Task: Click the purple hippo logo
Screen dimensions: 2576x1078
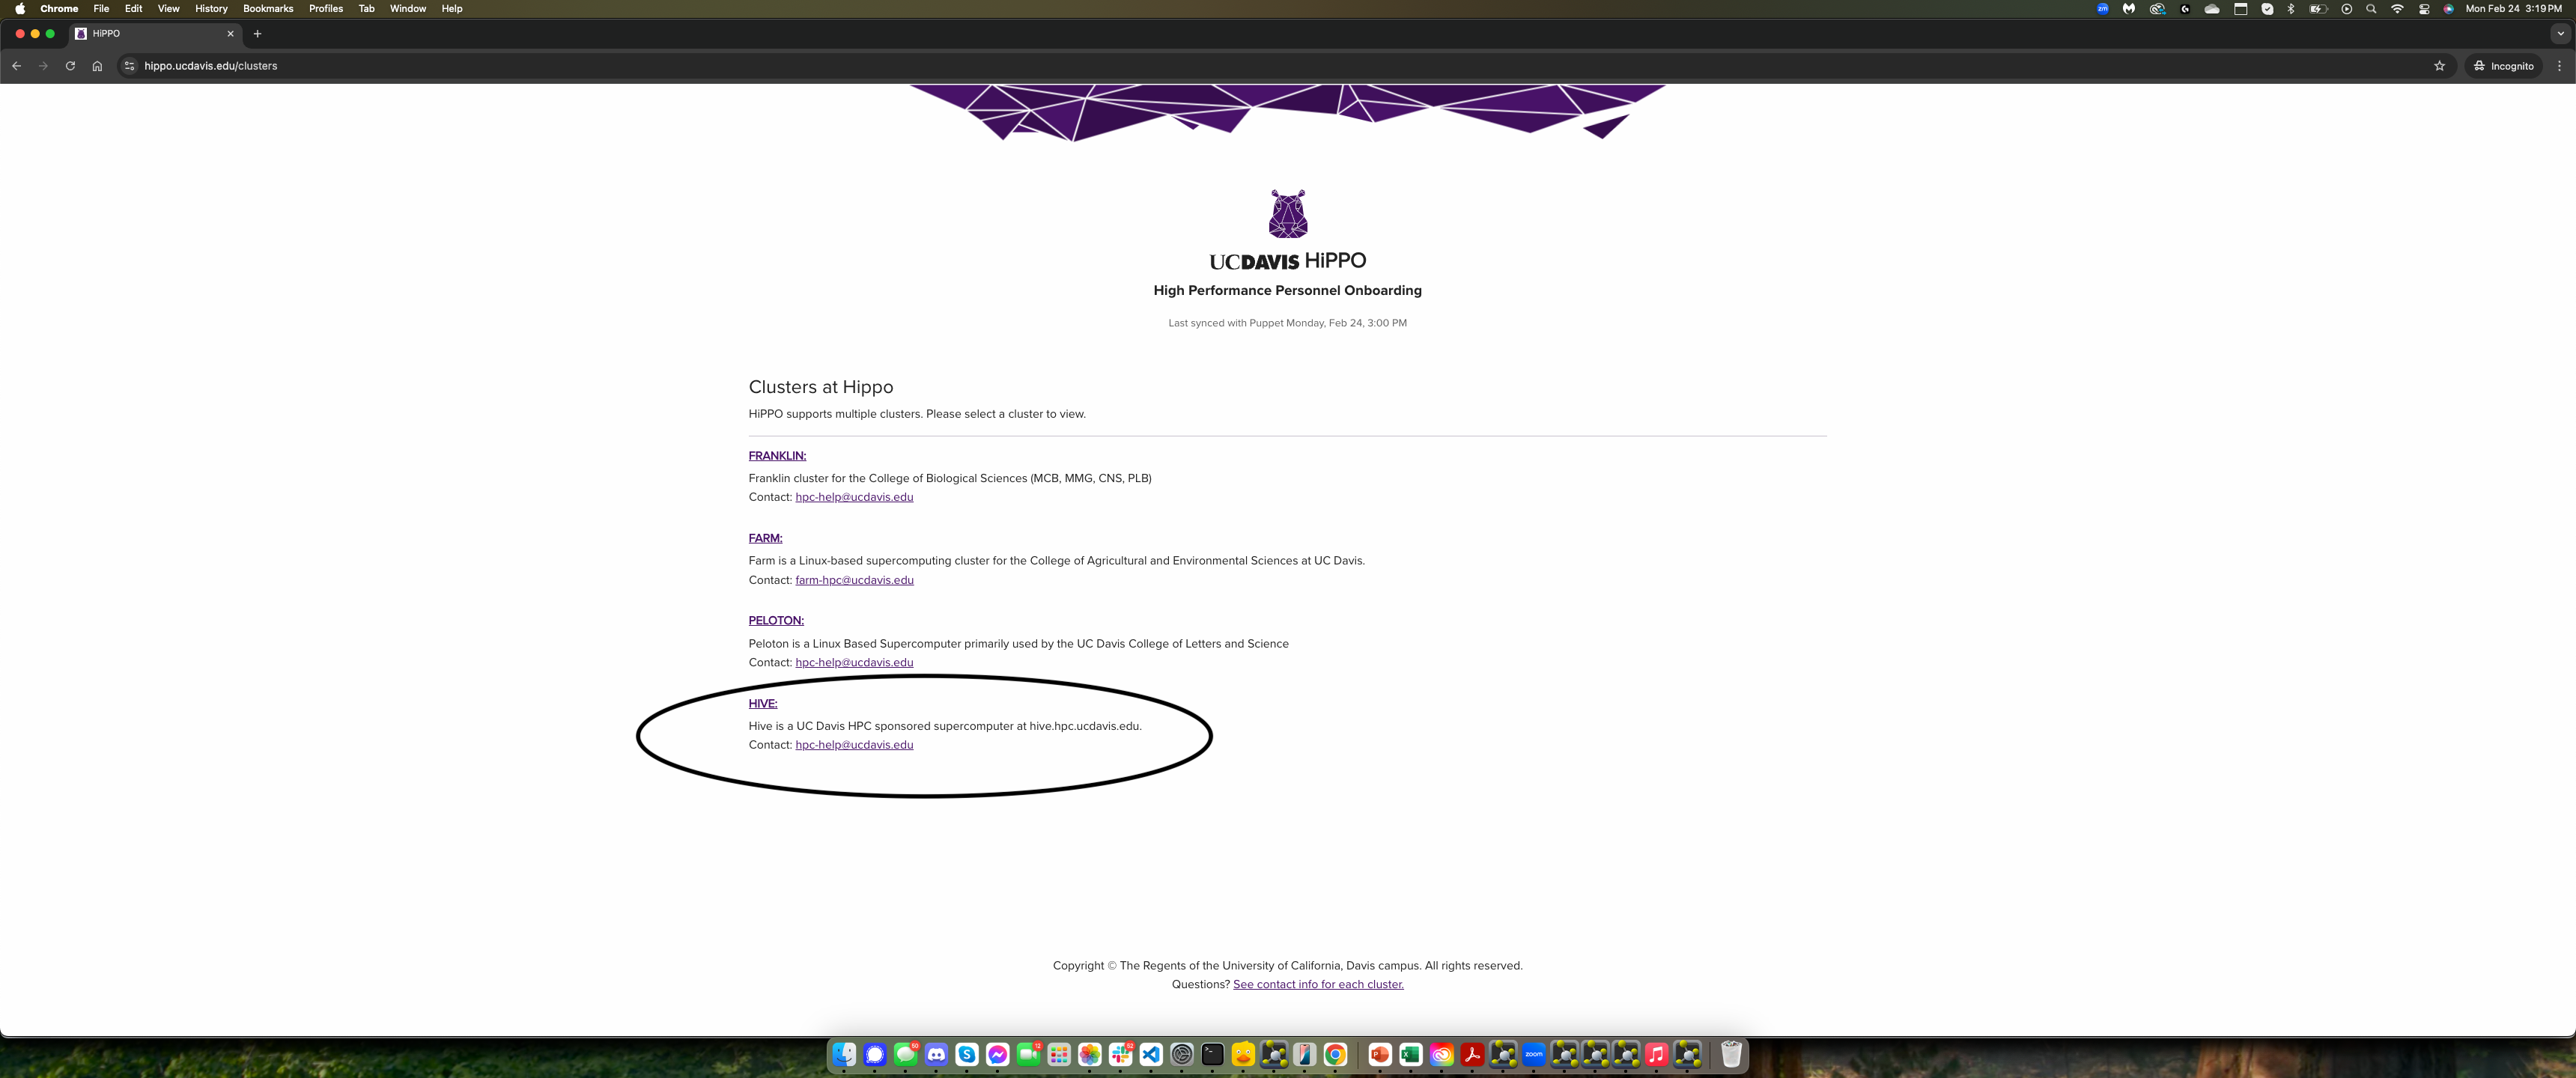Action: point(1287,214)
